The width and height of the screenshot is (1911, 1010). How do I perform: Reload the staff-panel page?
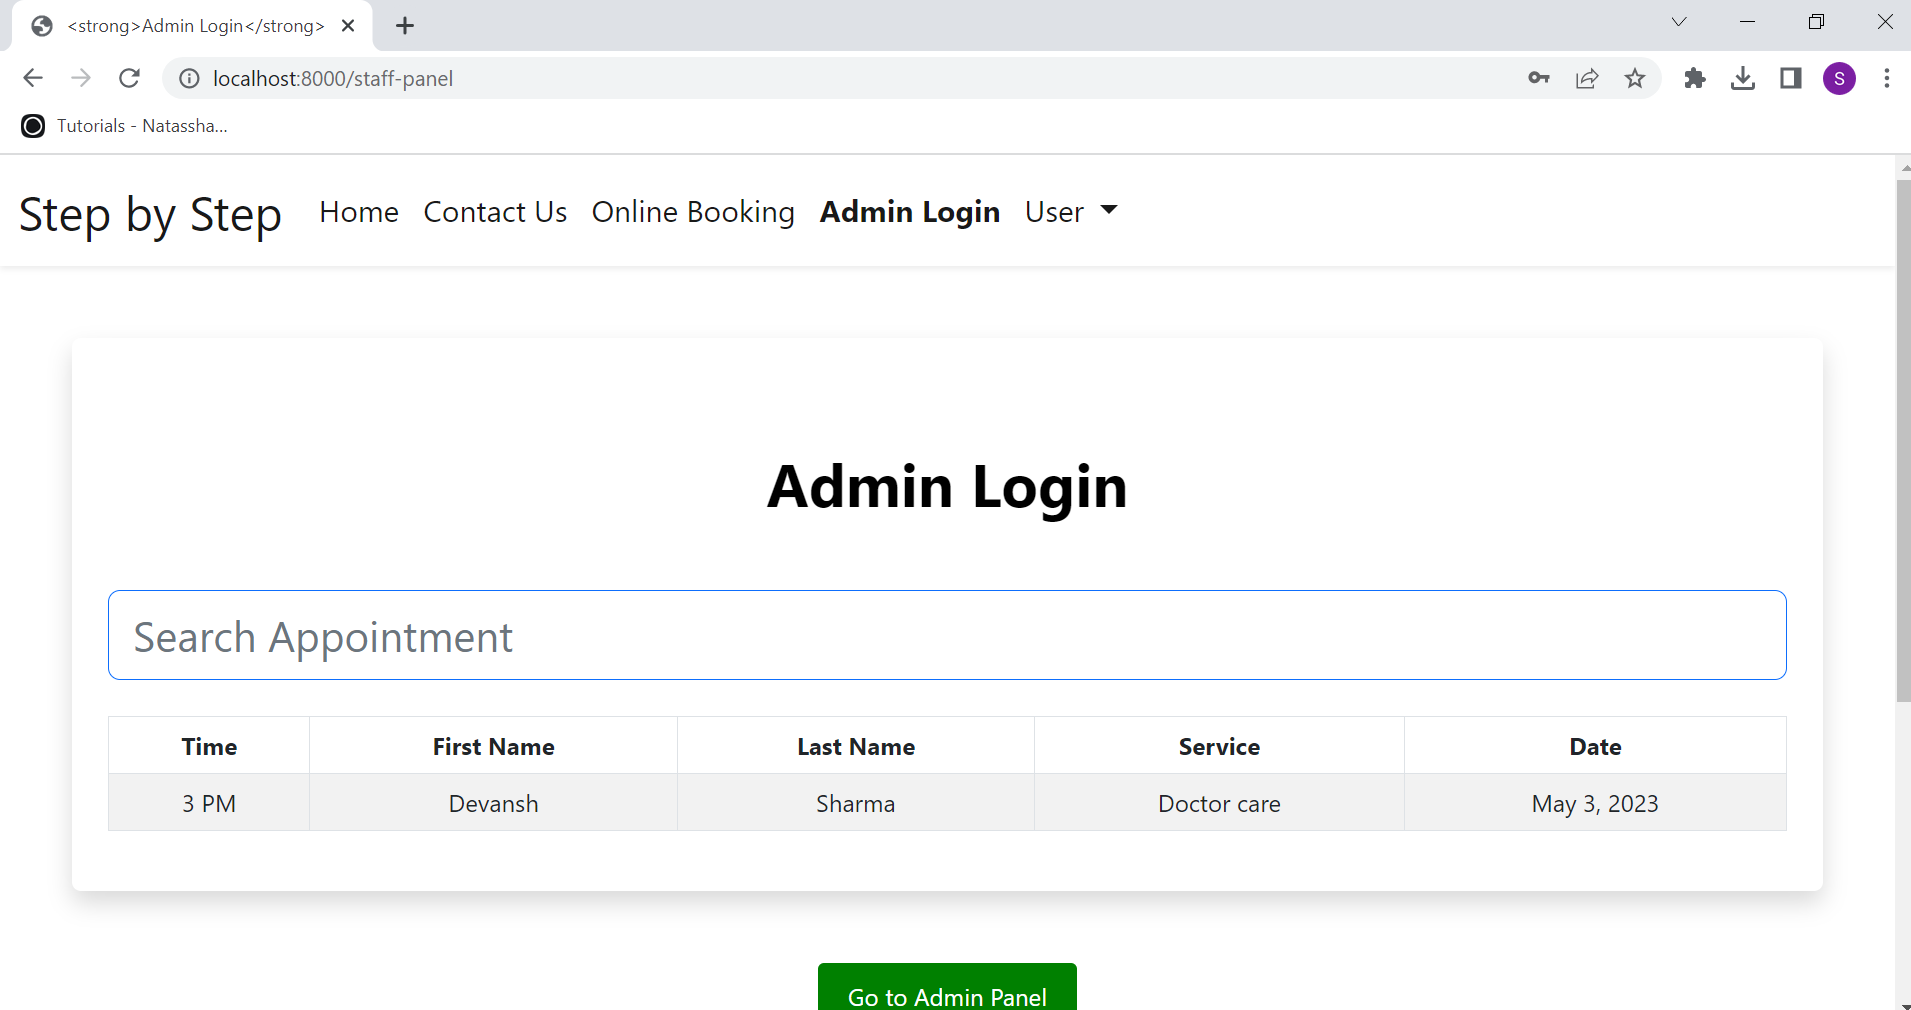[x=129, y=78]
